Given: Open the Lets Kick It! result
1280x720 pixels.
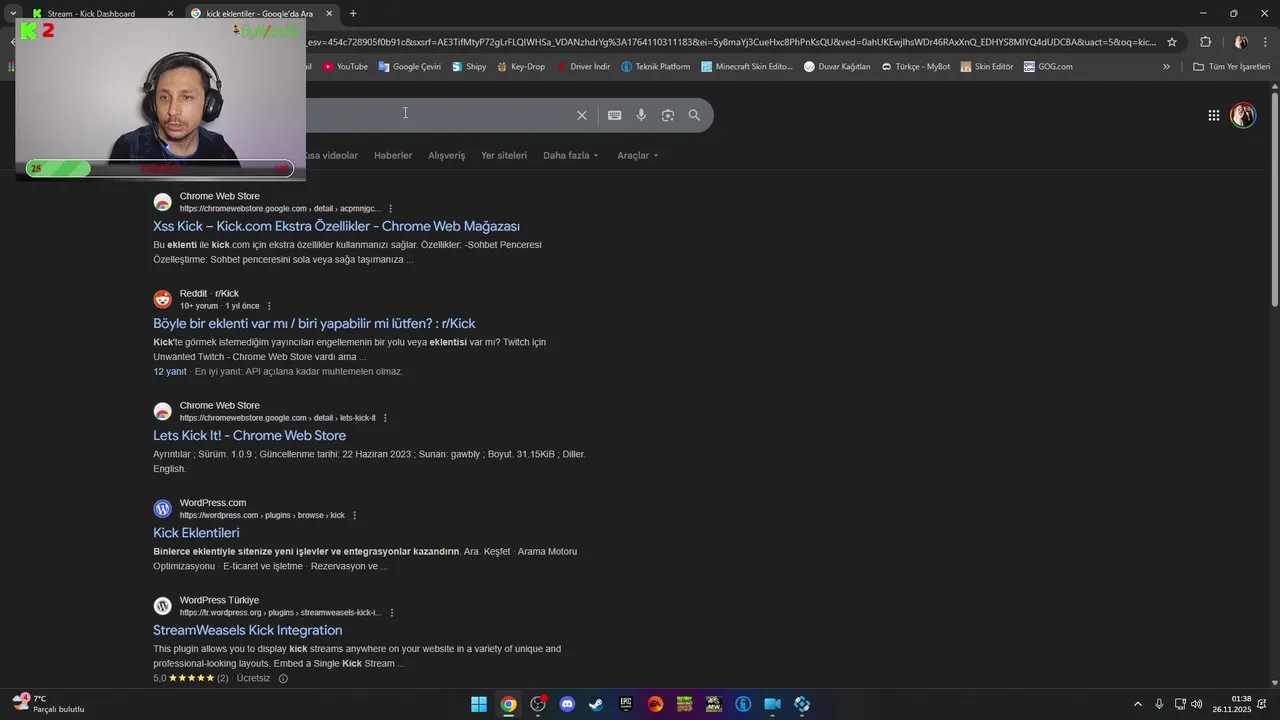Looking at the screenshot, I should pyautogui.click(x=249, y=435).
